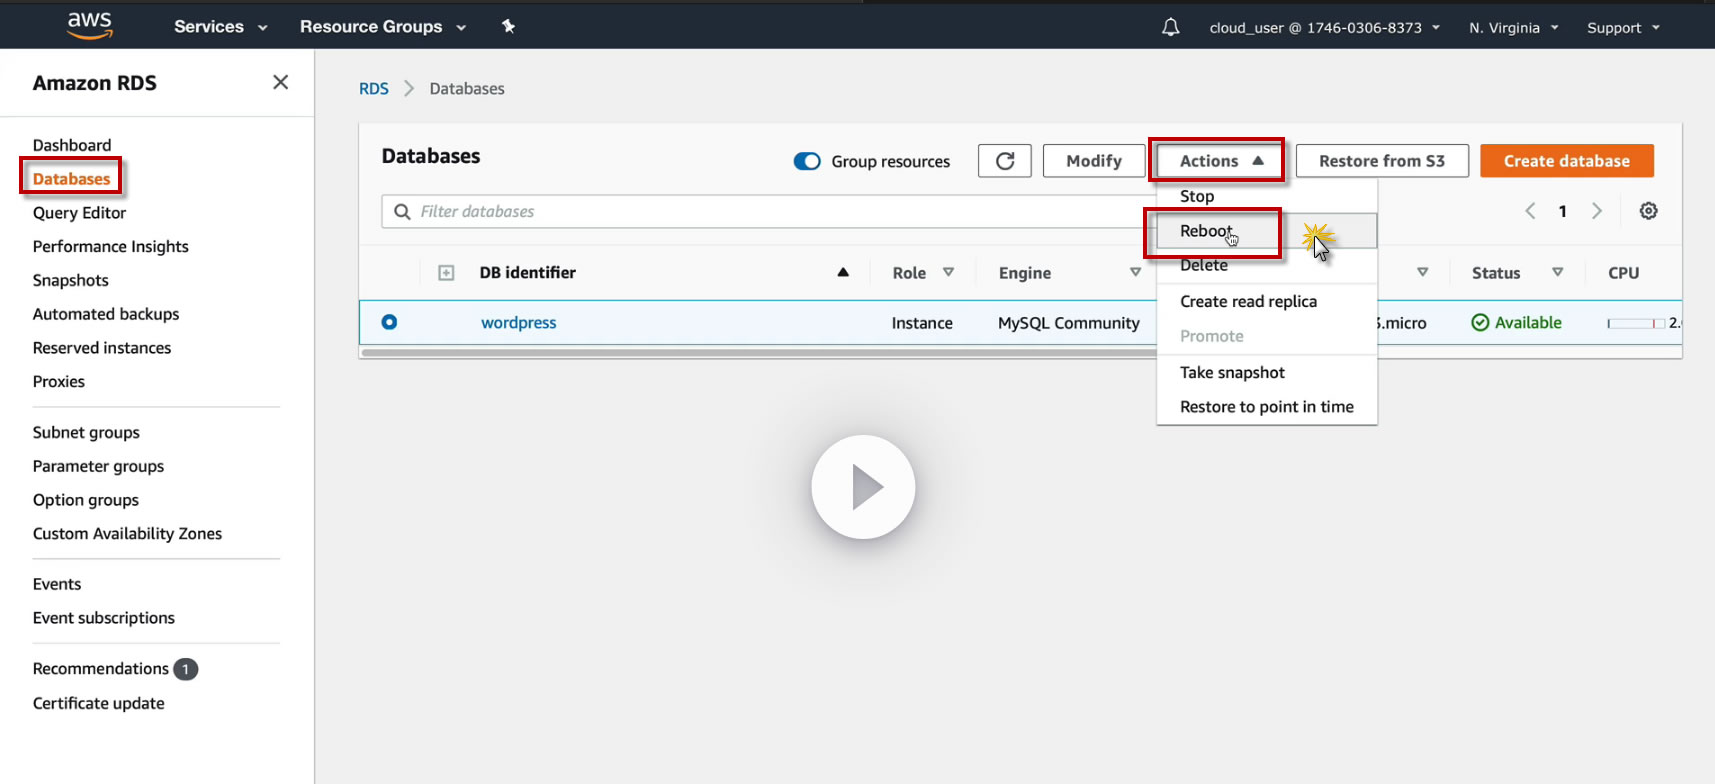This screenshot has width=1715, height=784.
Task: Click the Modify button
Action: [1094, 161]
